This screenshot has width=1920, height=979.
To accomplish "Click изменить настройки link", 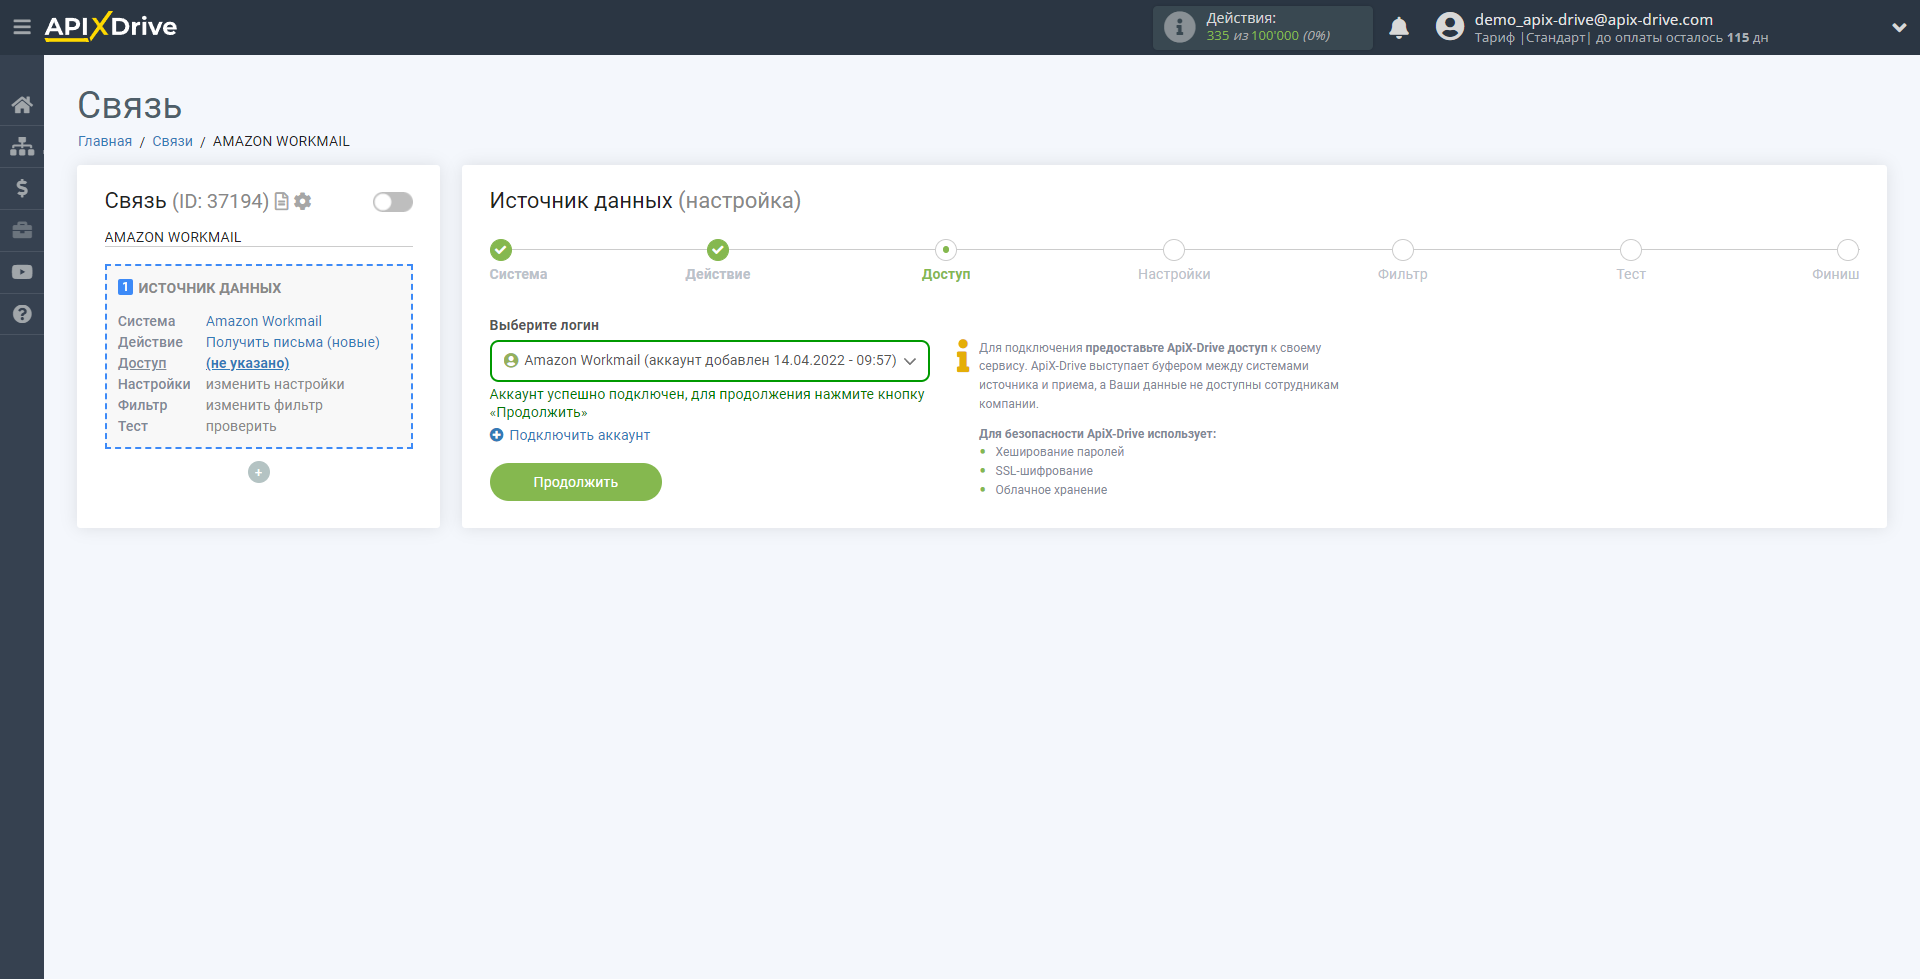I will pyautogui.click(x=275, y=384).
